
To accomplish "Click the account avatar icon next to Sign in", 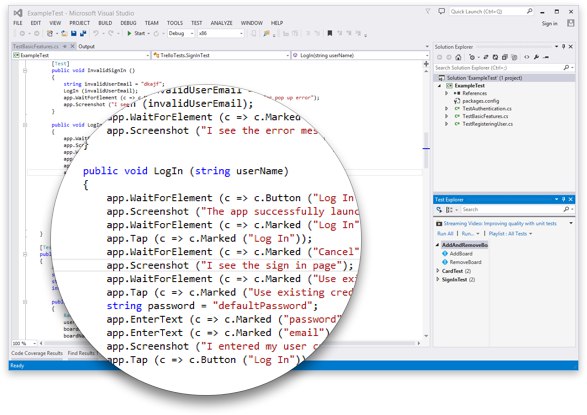I will (x=571, y=23).
